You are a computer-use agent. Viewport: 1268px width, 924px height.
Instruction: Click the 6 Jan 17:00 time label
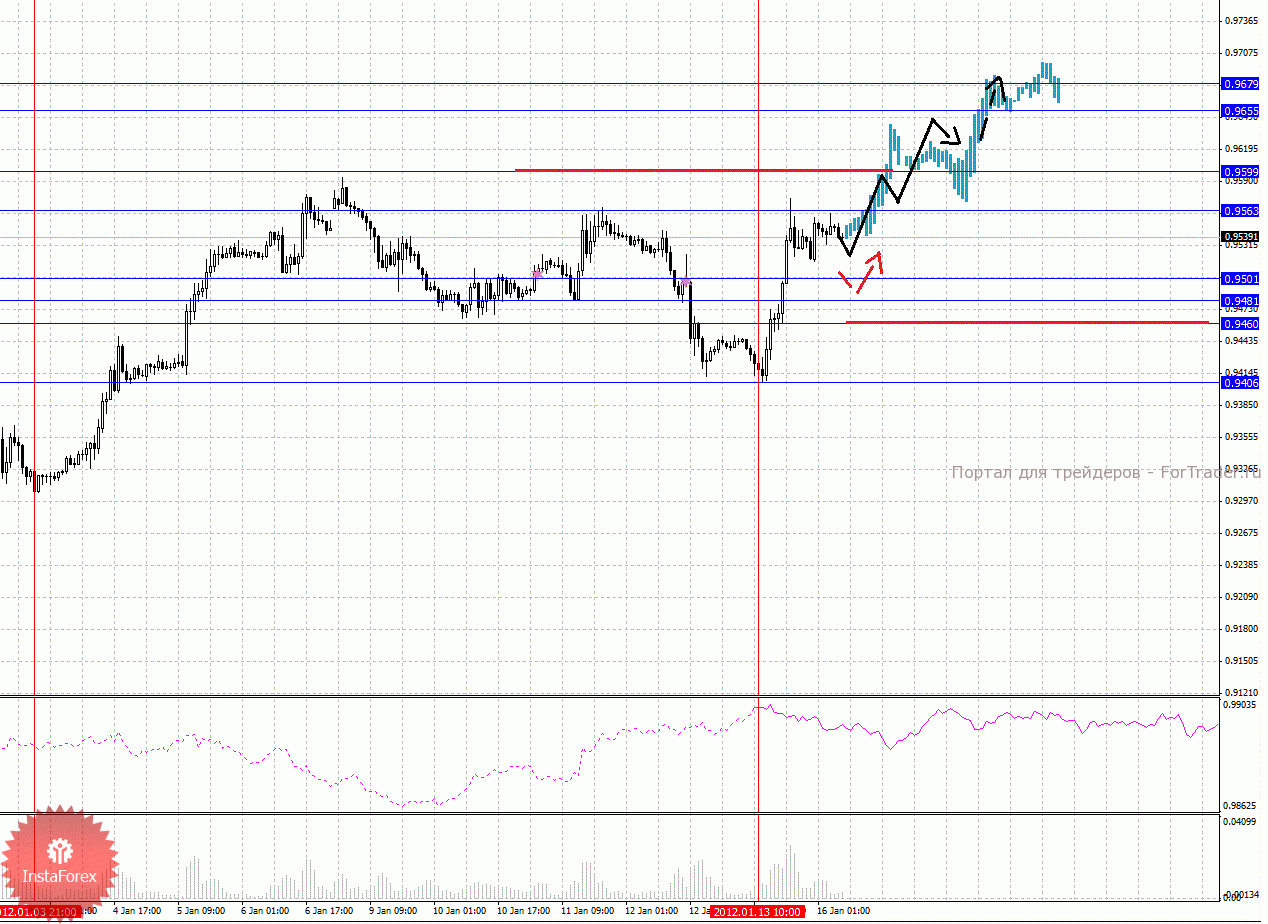[x=329, y=911]
